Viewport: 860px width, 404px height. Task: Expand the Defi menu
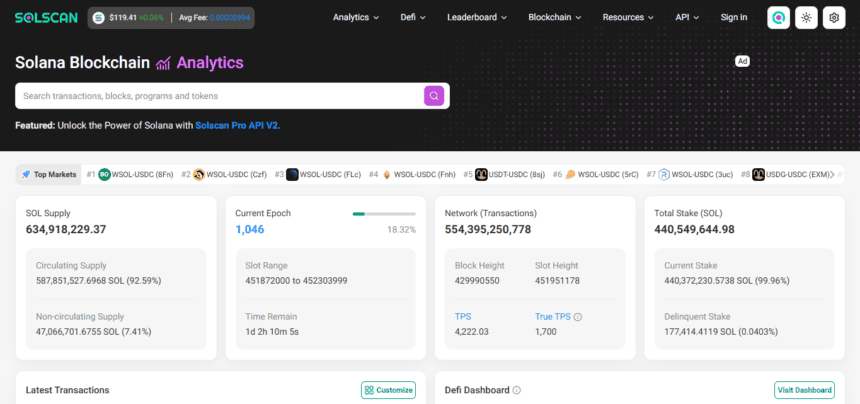point(413,18)
